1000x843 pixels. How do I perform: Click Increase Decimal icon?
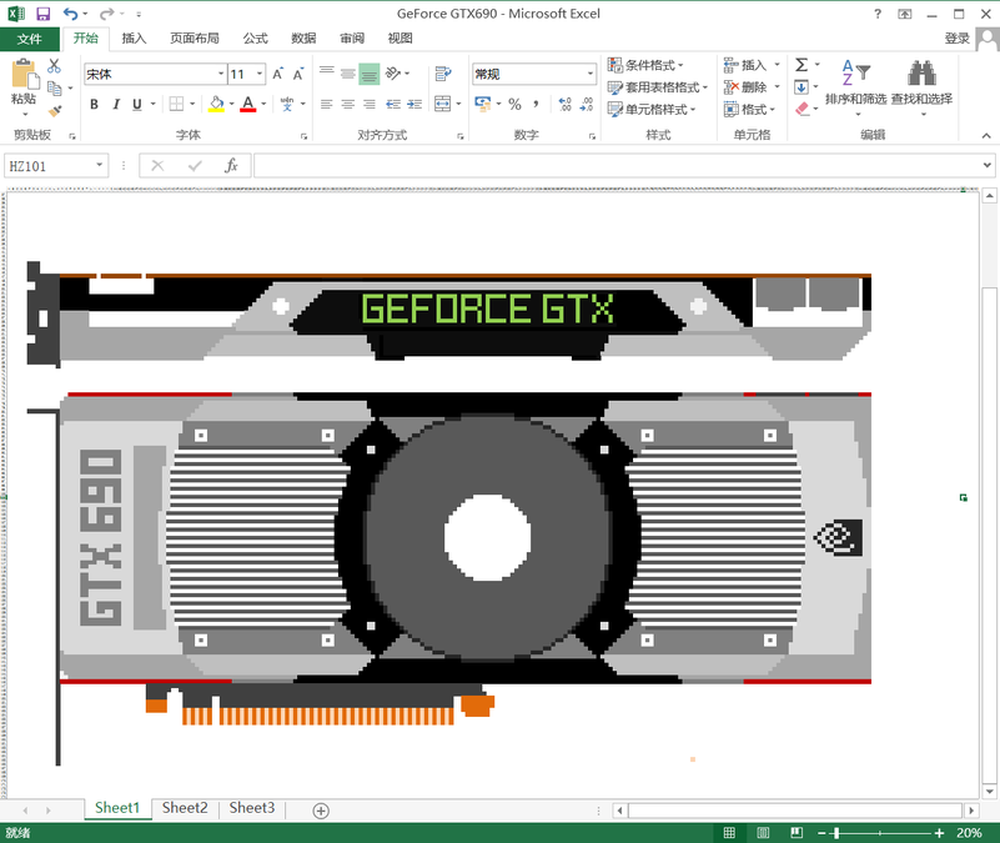565,104
